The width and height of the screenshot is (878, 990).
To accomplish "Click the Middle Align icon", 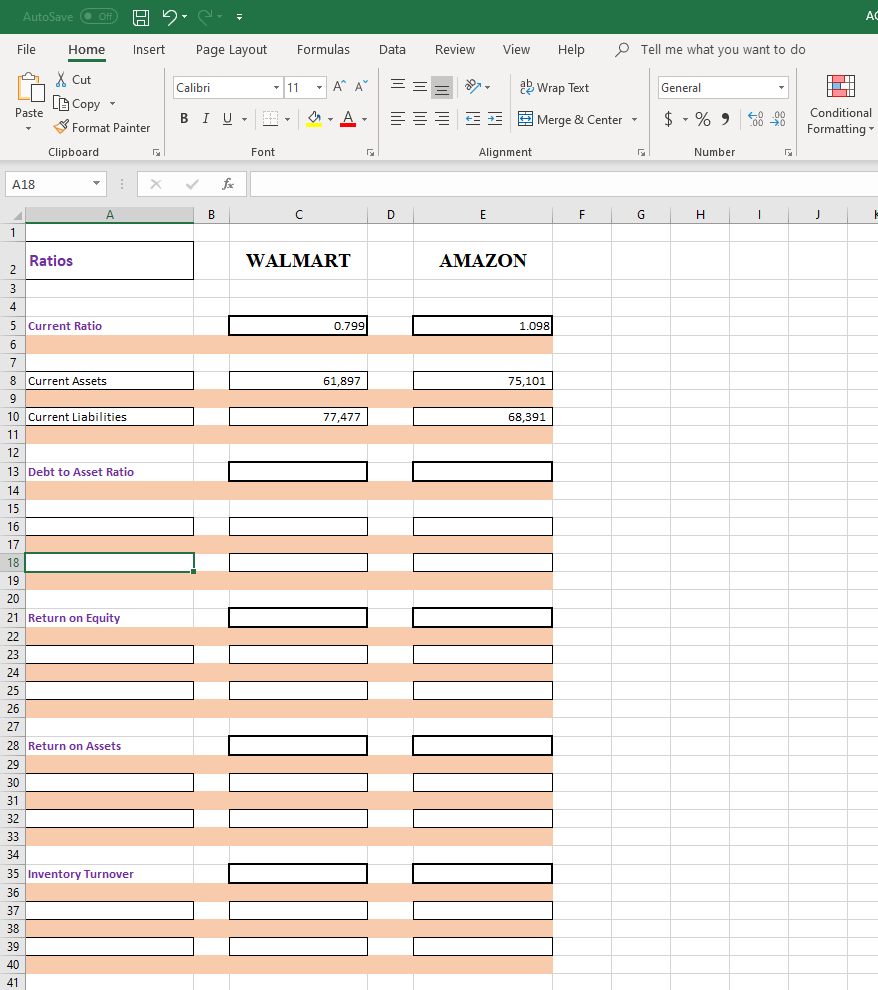I will 420,86.
